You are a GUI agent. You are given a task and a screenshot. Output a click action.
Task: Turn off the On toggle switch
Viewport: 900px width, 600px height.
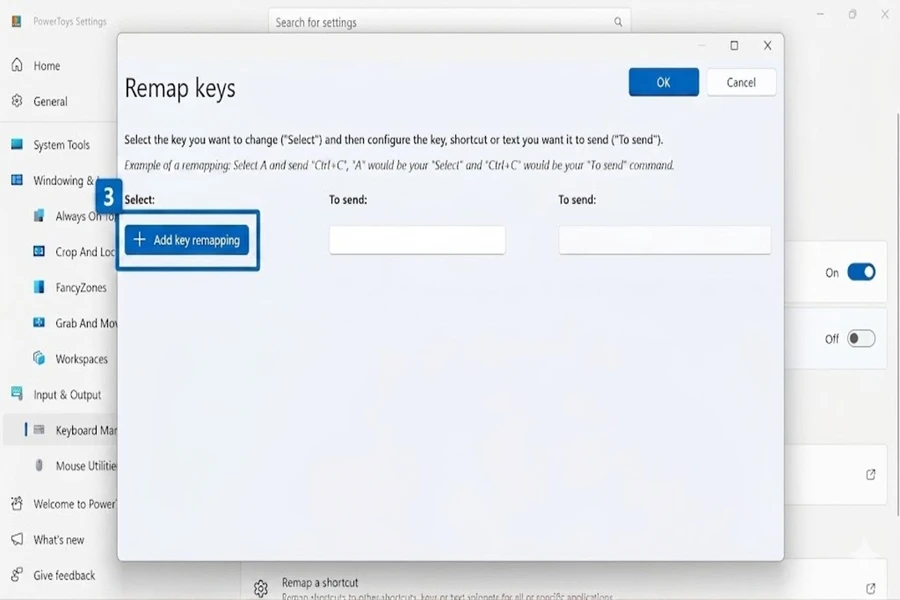861,272
